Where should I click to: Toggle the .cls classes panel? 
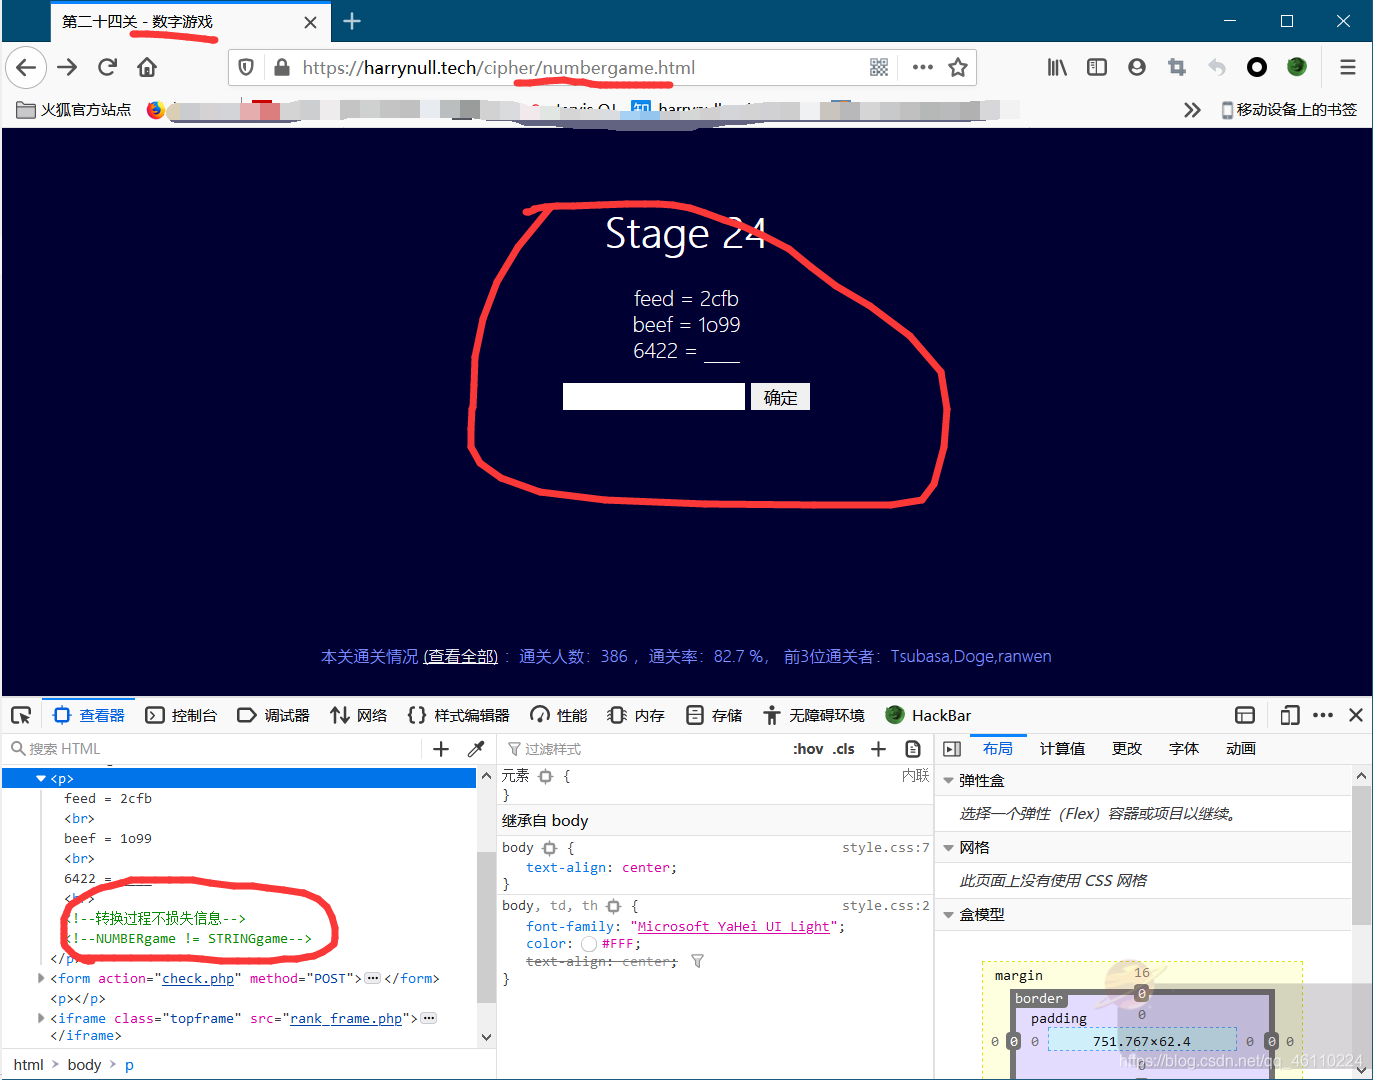[x=844, y=749]
